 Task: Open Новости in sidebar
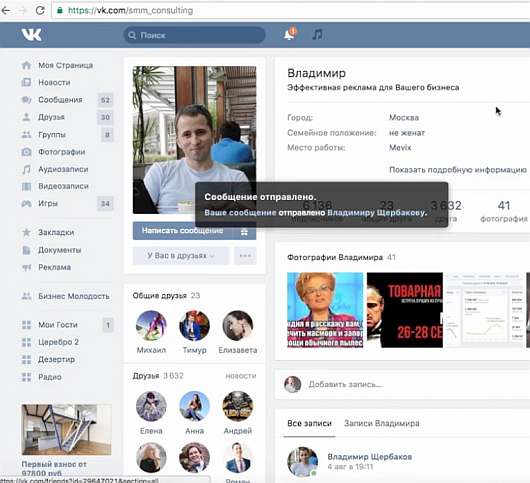tap(54, 82)
